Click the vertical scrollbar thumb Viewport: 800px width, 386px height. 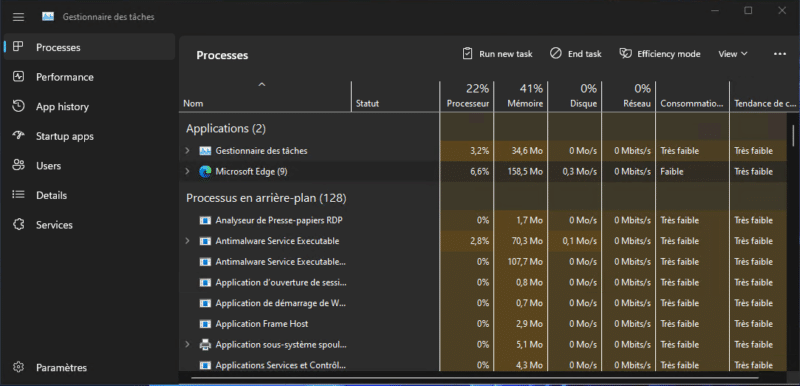pyautogui.click(x=793, y=135)
